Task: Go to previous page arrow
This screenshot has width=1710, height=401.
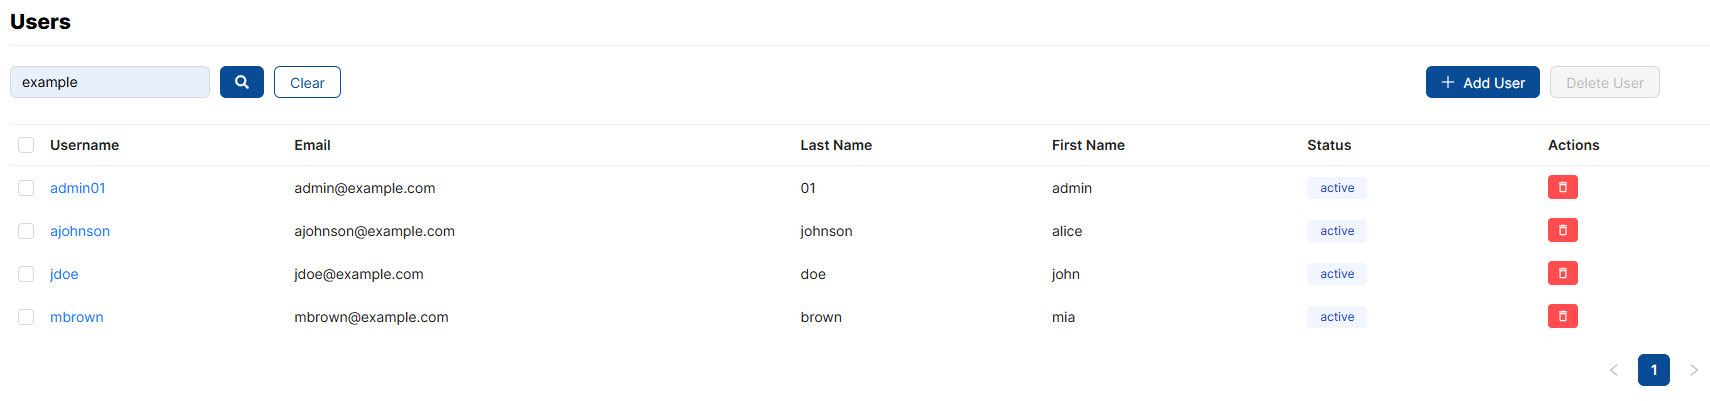Action: coord(1613,370)
